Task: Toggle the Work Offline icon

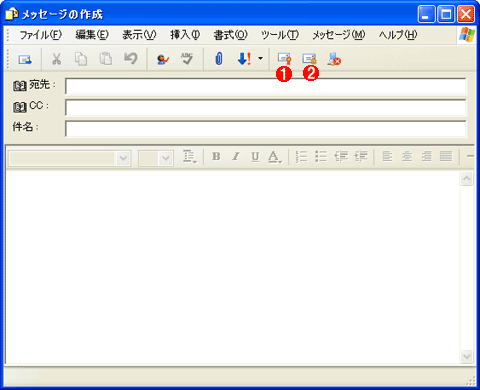Action: point(334,59)
